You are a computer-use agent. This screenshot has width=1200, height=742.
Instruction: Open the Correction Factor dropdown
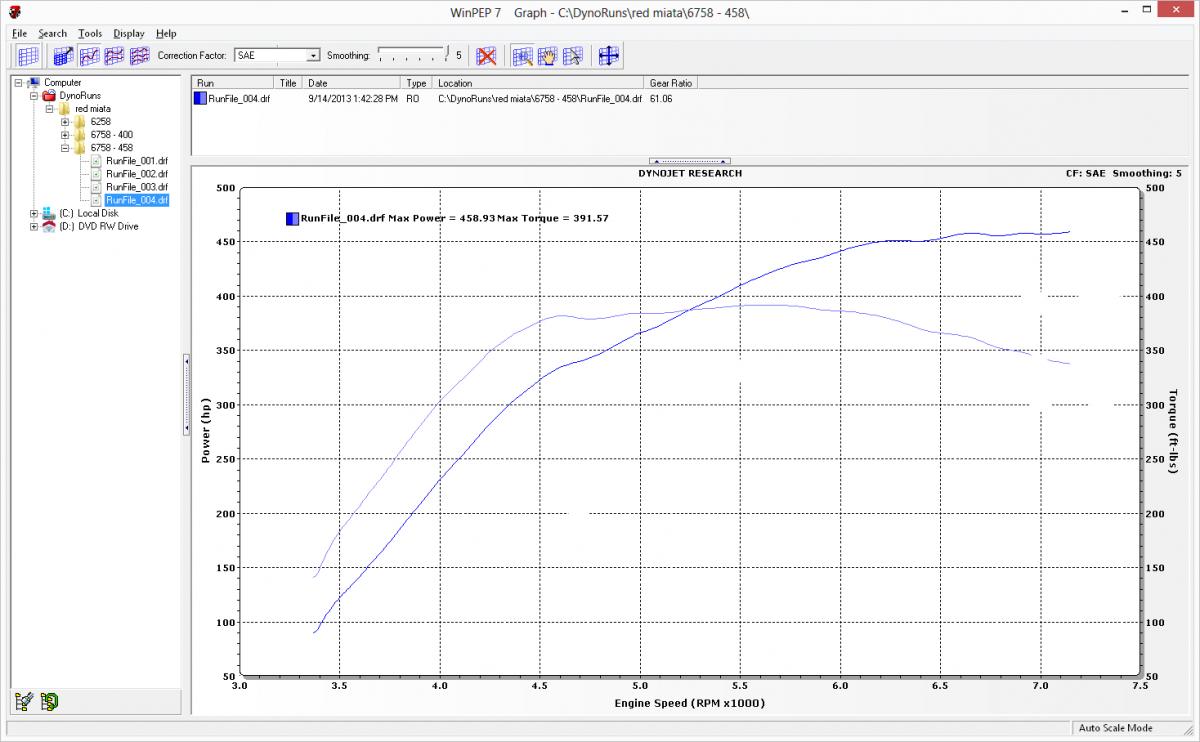313,56
